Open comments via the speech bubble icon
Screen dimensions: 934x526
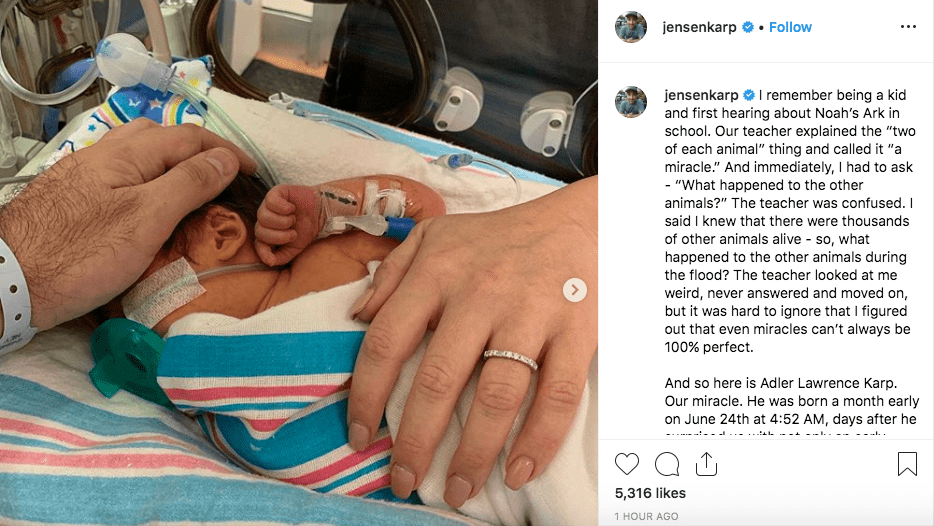(x=667, y=464)
